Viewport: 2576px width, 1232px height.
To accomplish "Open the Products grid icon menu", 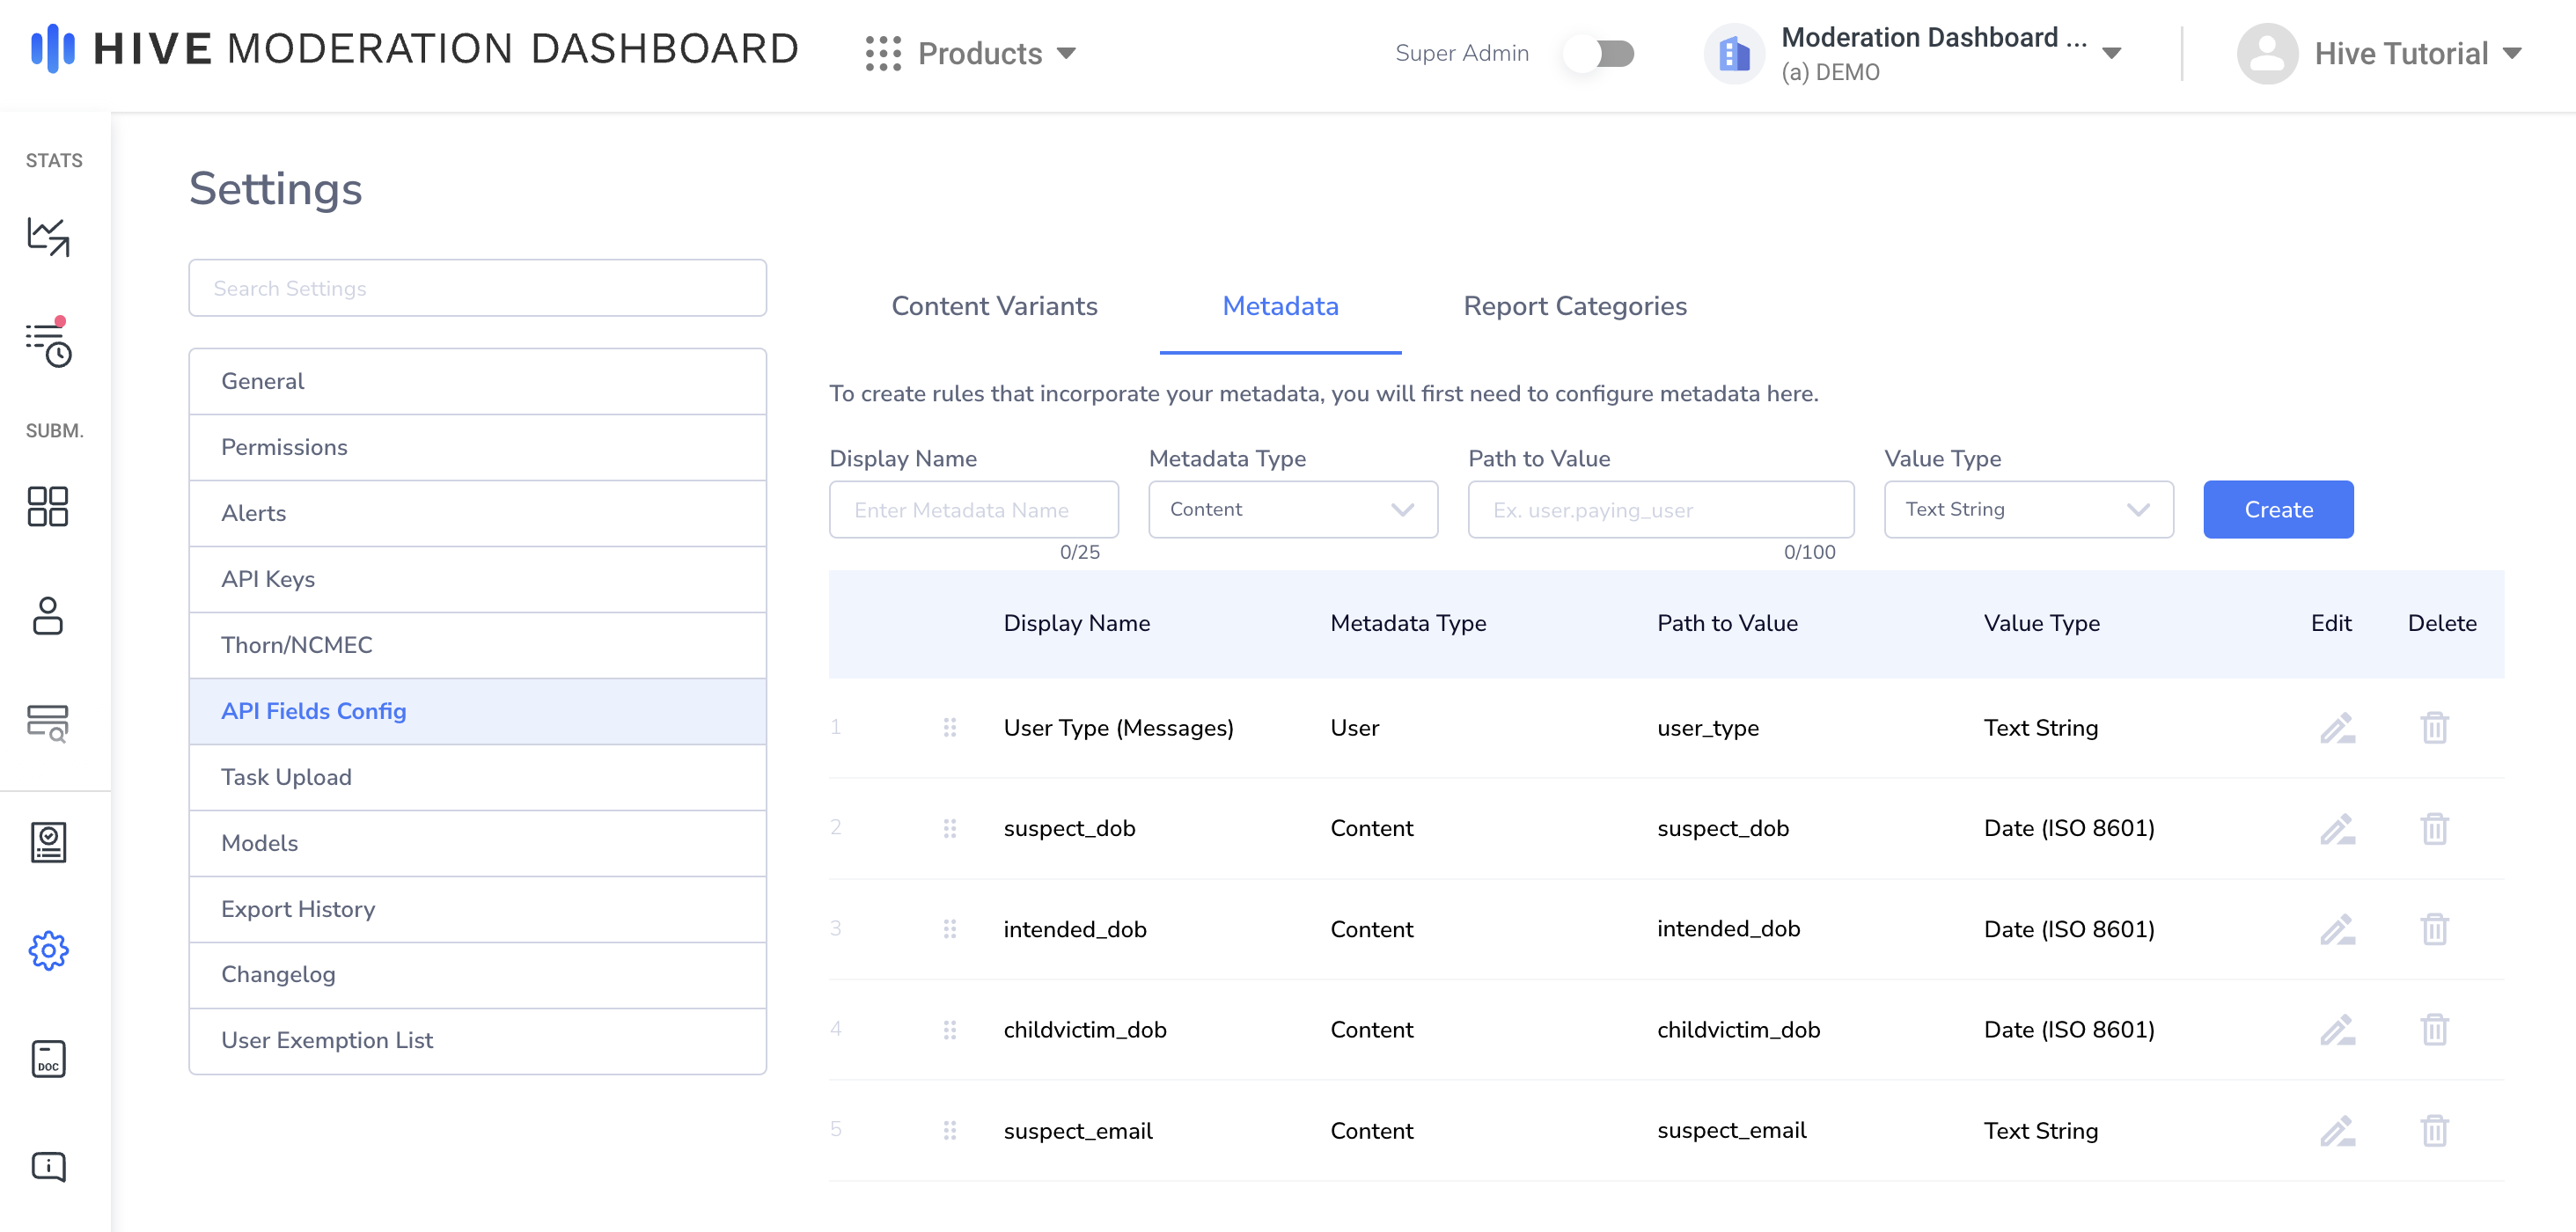I will tap(883, 53).
